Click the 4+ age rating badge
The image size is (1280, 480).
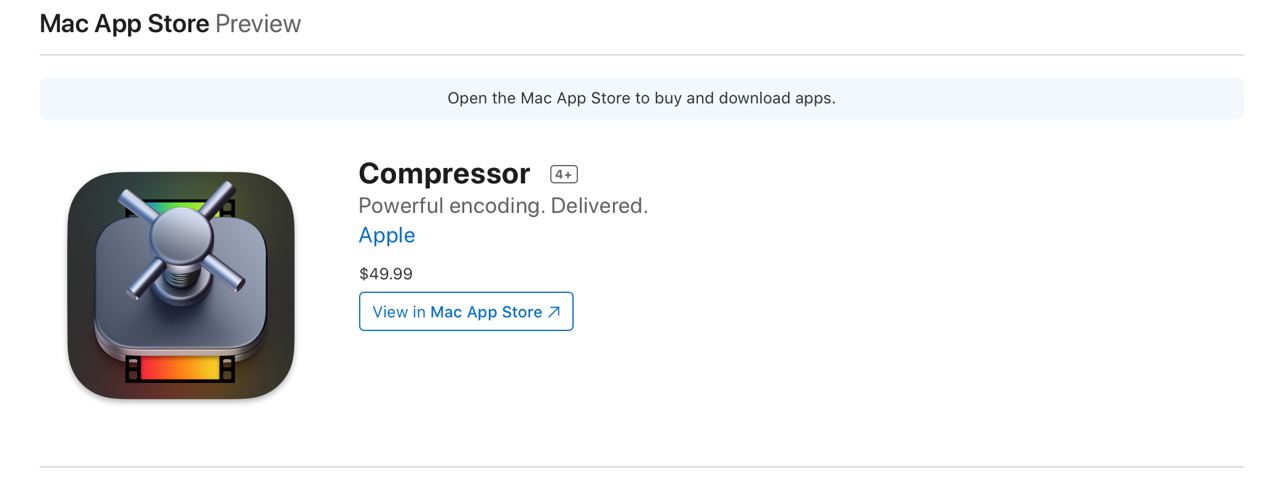point(564,174)
